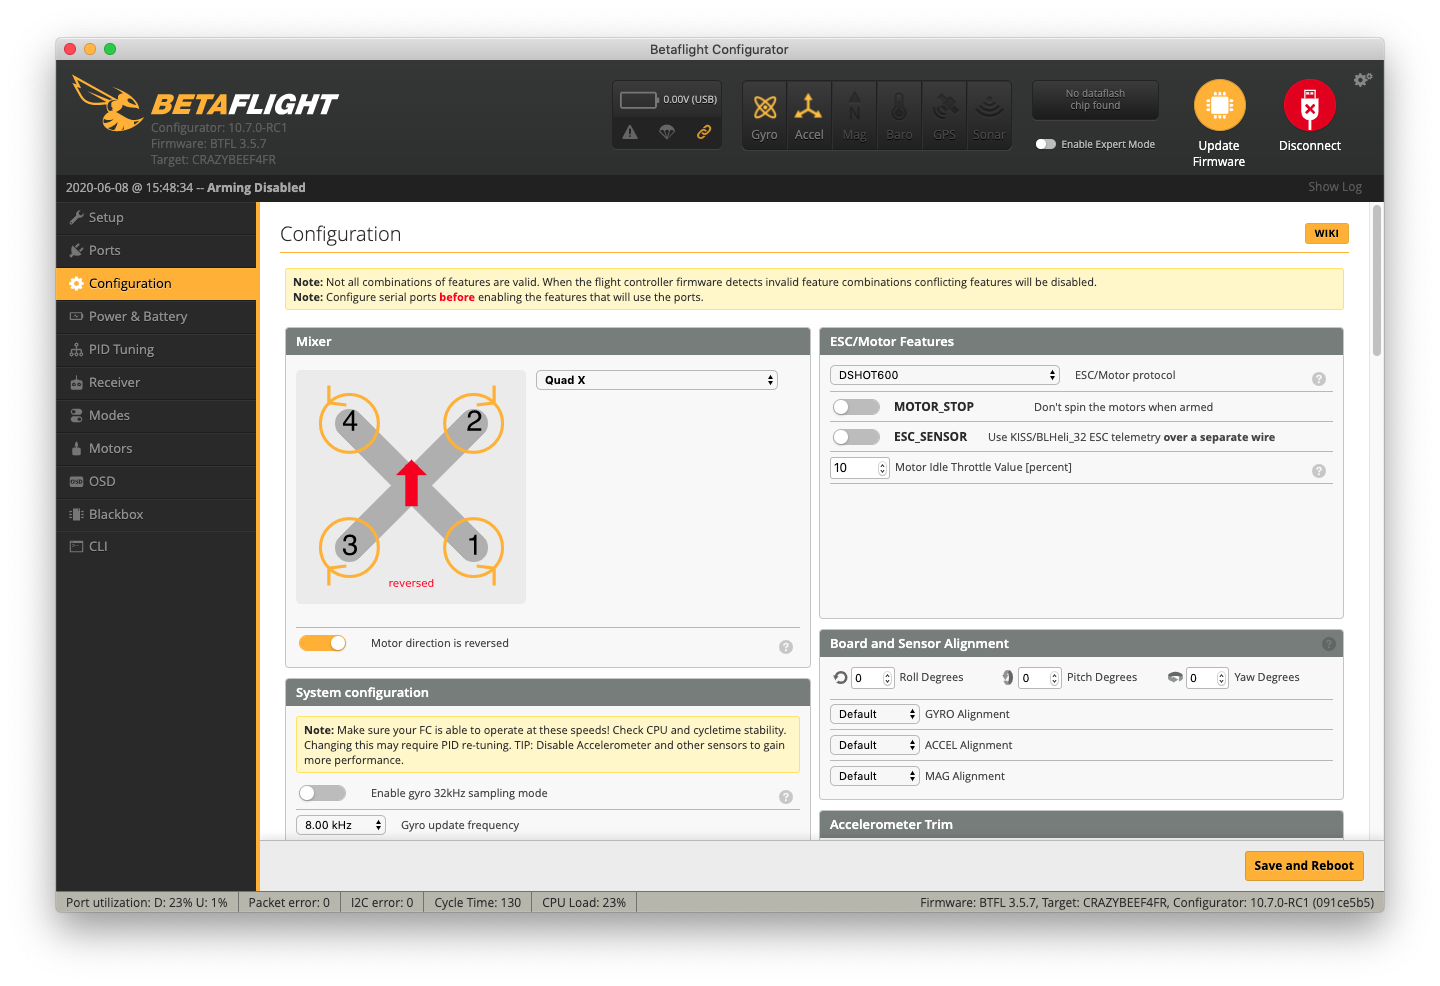Screen dimensions: 1440x986
Task: Open the Modes tab
Action: 156,415
